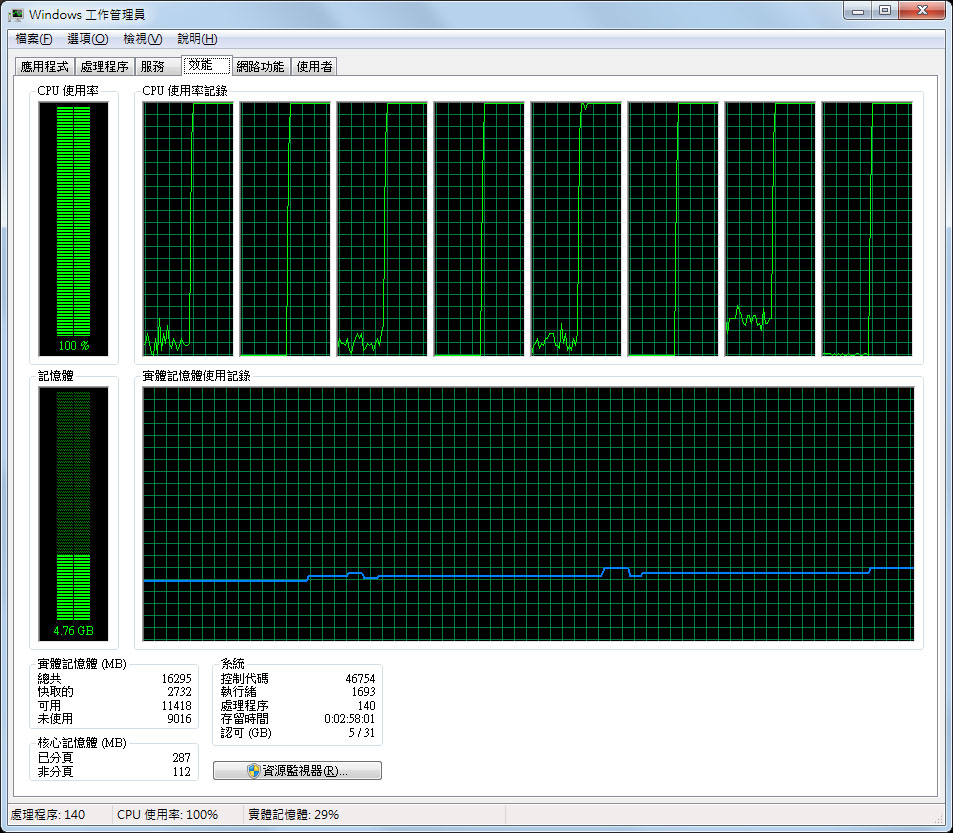Click the Task Manager title bar icon
This screenshot has height=833, width=953.
click(16, 14)
